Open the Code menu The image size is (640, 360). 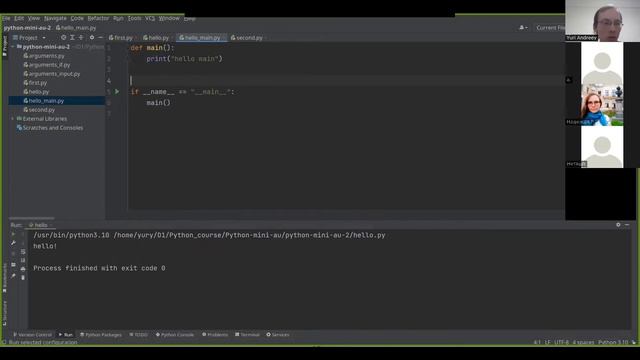tap(77, 18)
